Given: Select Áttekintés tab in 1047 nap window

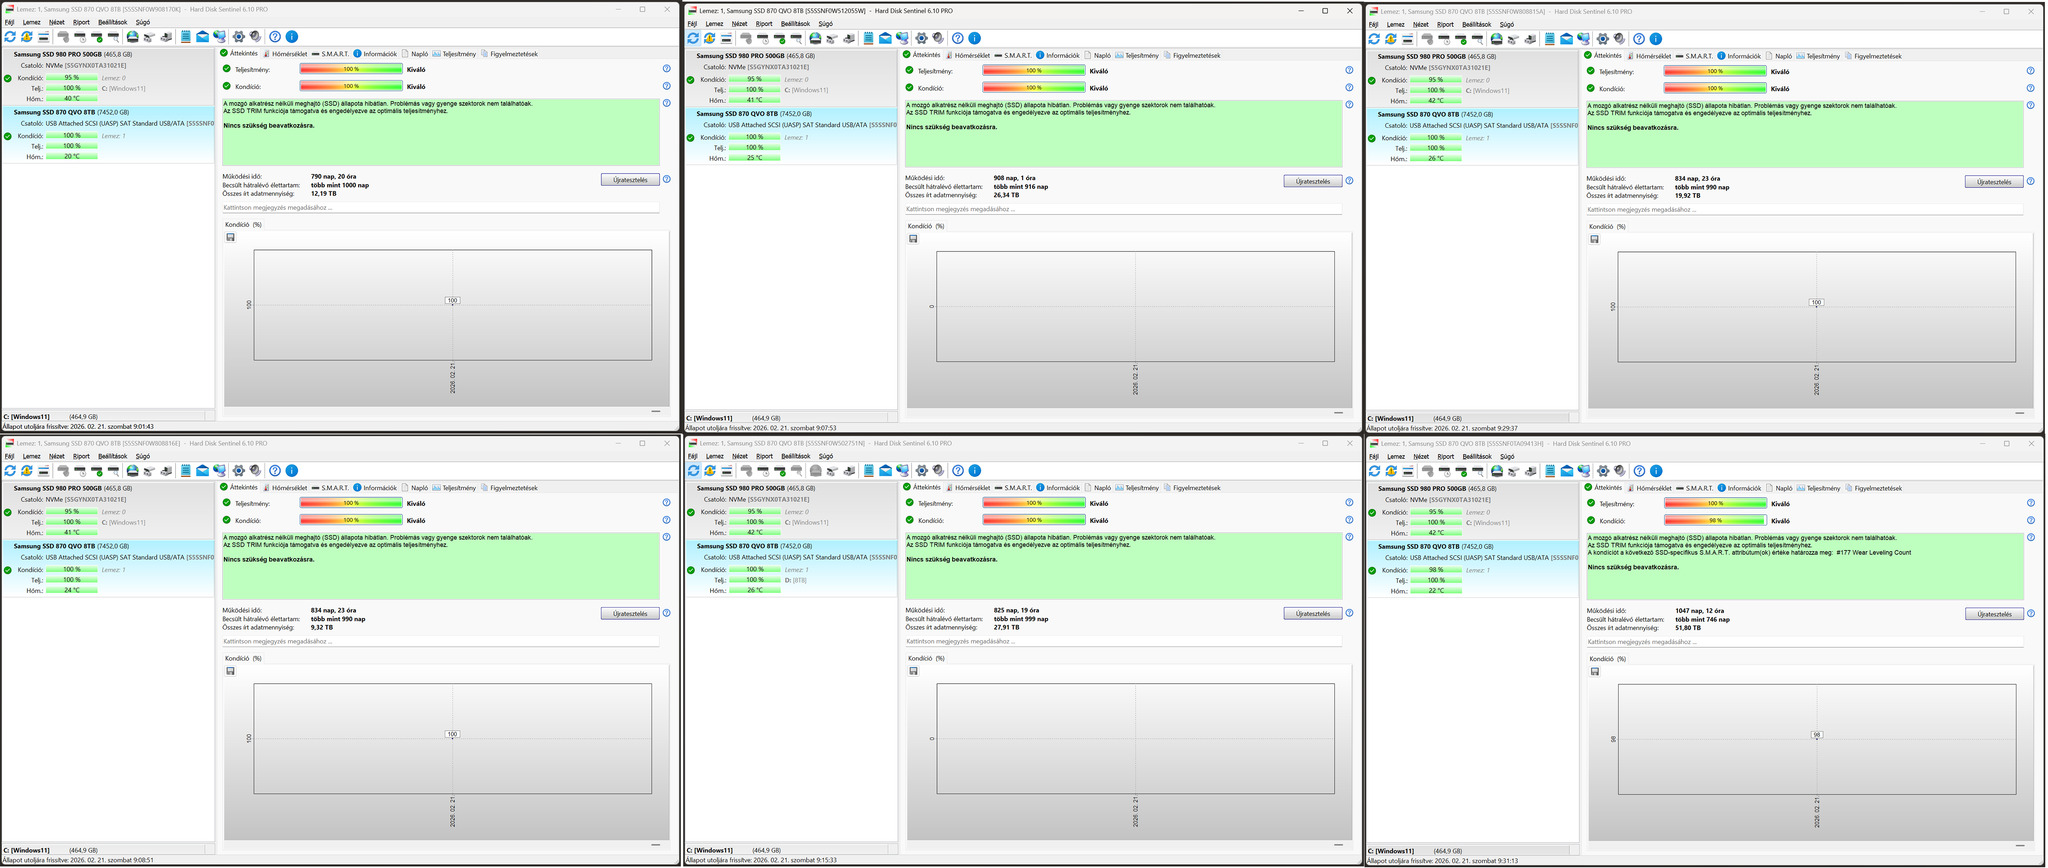Looking at the screenshot, I should pos(1604,488).
